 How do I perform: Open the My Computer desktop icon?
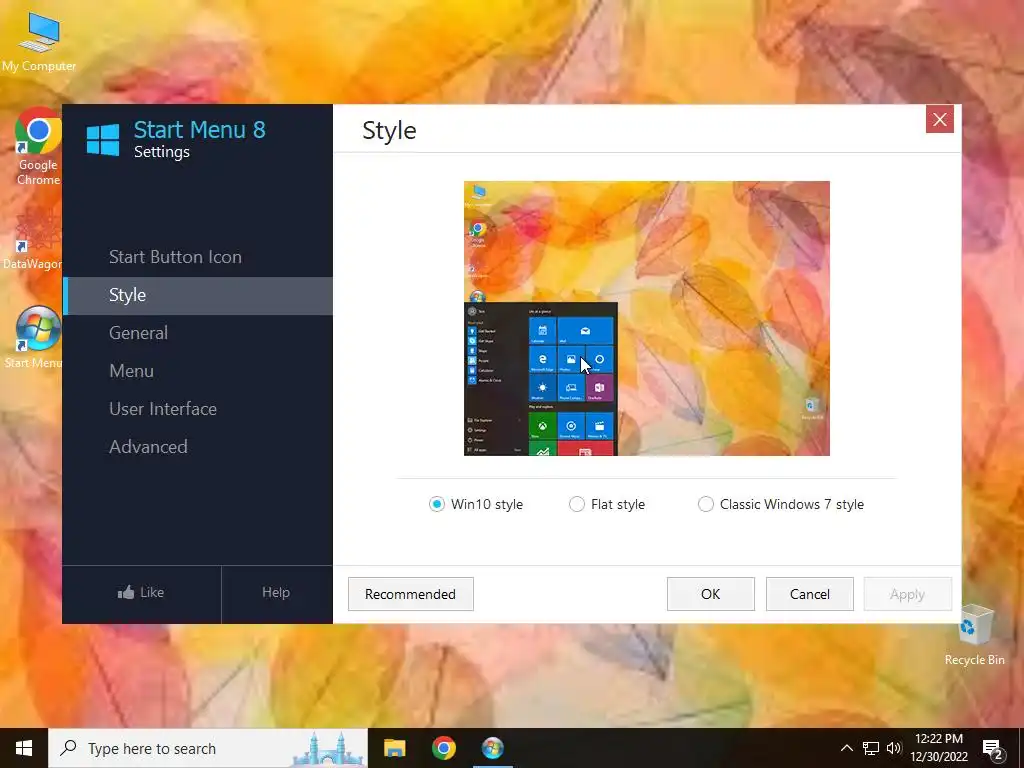(39, 42)
